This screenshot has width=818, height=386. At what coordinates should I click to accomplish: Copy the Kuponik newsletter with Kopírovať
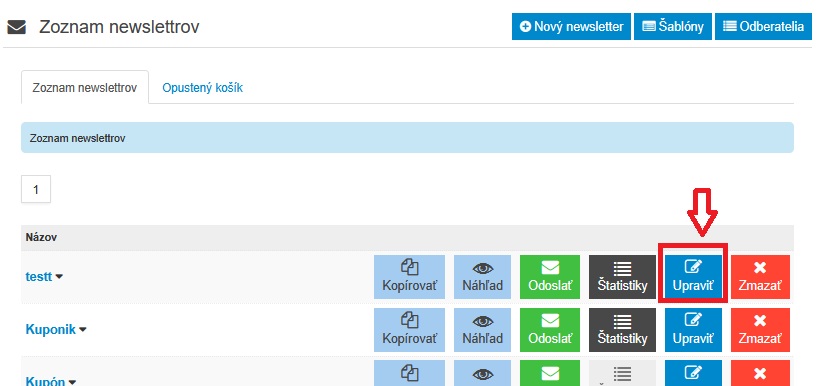pyautogui.click(x=410, y=330)
